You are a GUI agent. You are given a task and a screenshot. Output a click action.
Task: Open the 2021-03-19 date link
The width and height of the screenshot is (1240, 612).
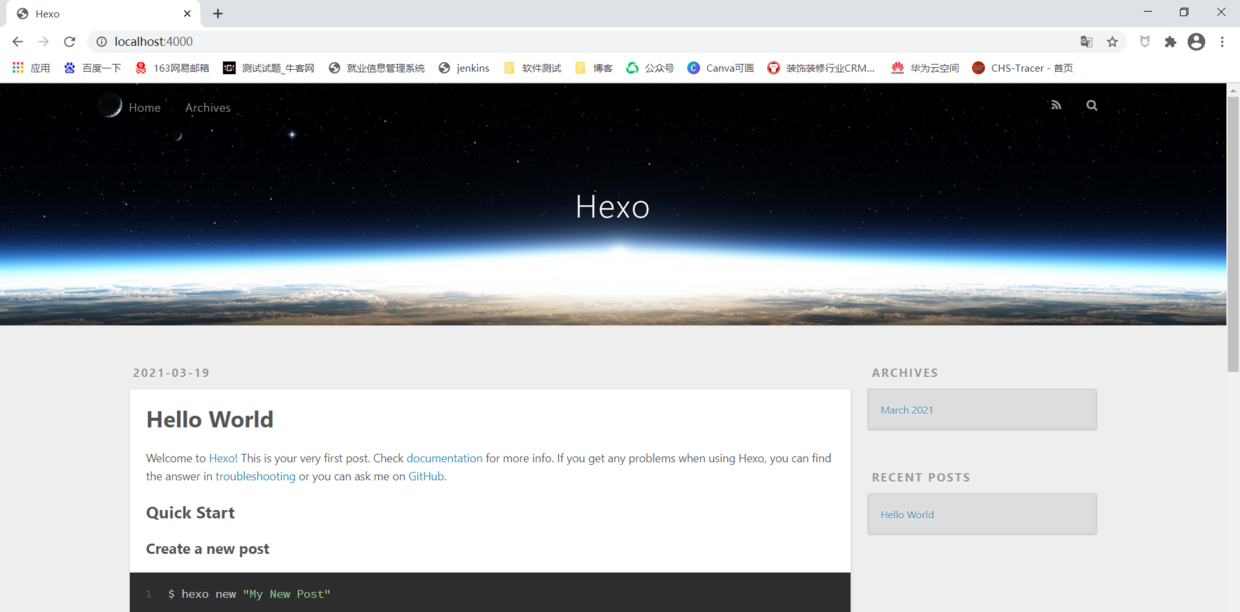[x=171, y=373]
